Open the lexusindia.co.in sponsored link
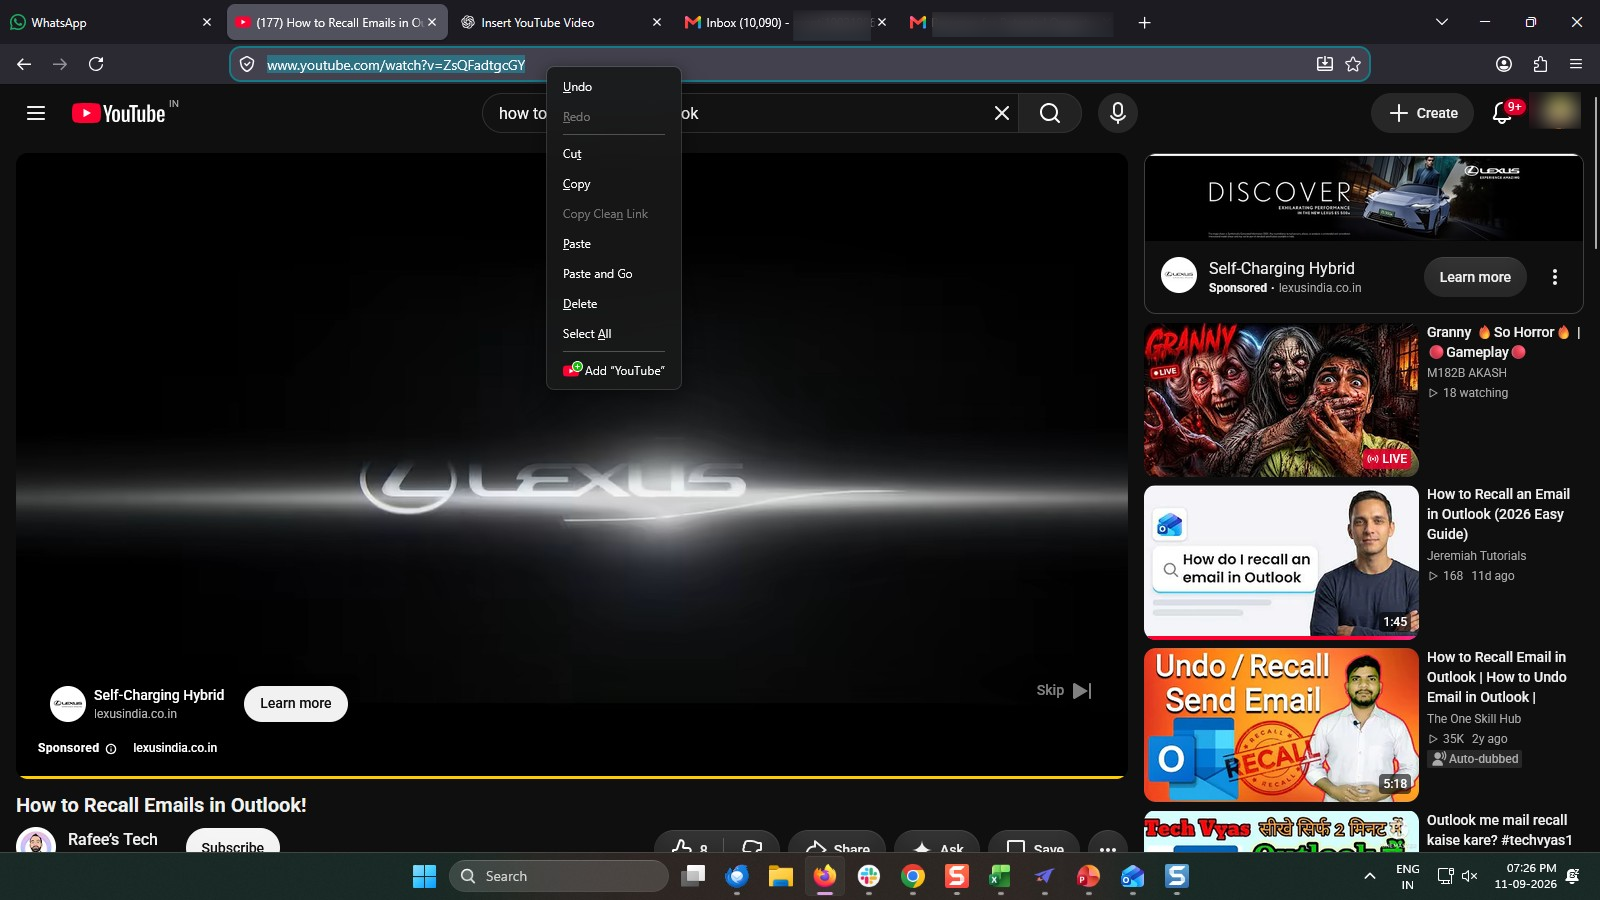1600x900 pixels. pos(175,748)
